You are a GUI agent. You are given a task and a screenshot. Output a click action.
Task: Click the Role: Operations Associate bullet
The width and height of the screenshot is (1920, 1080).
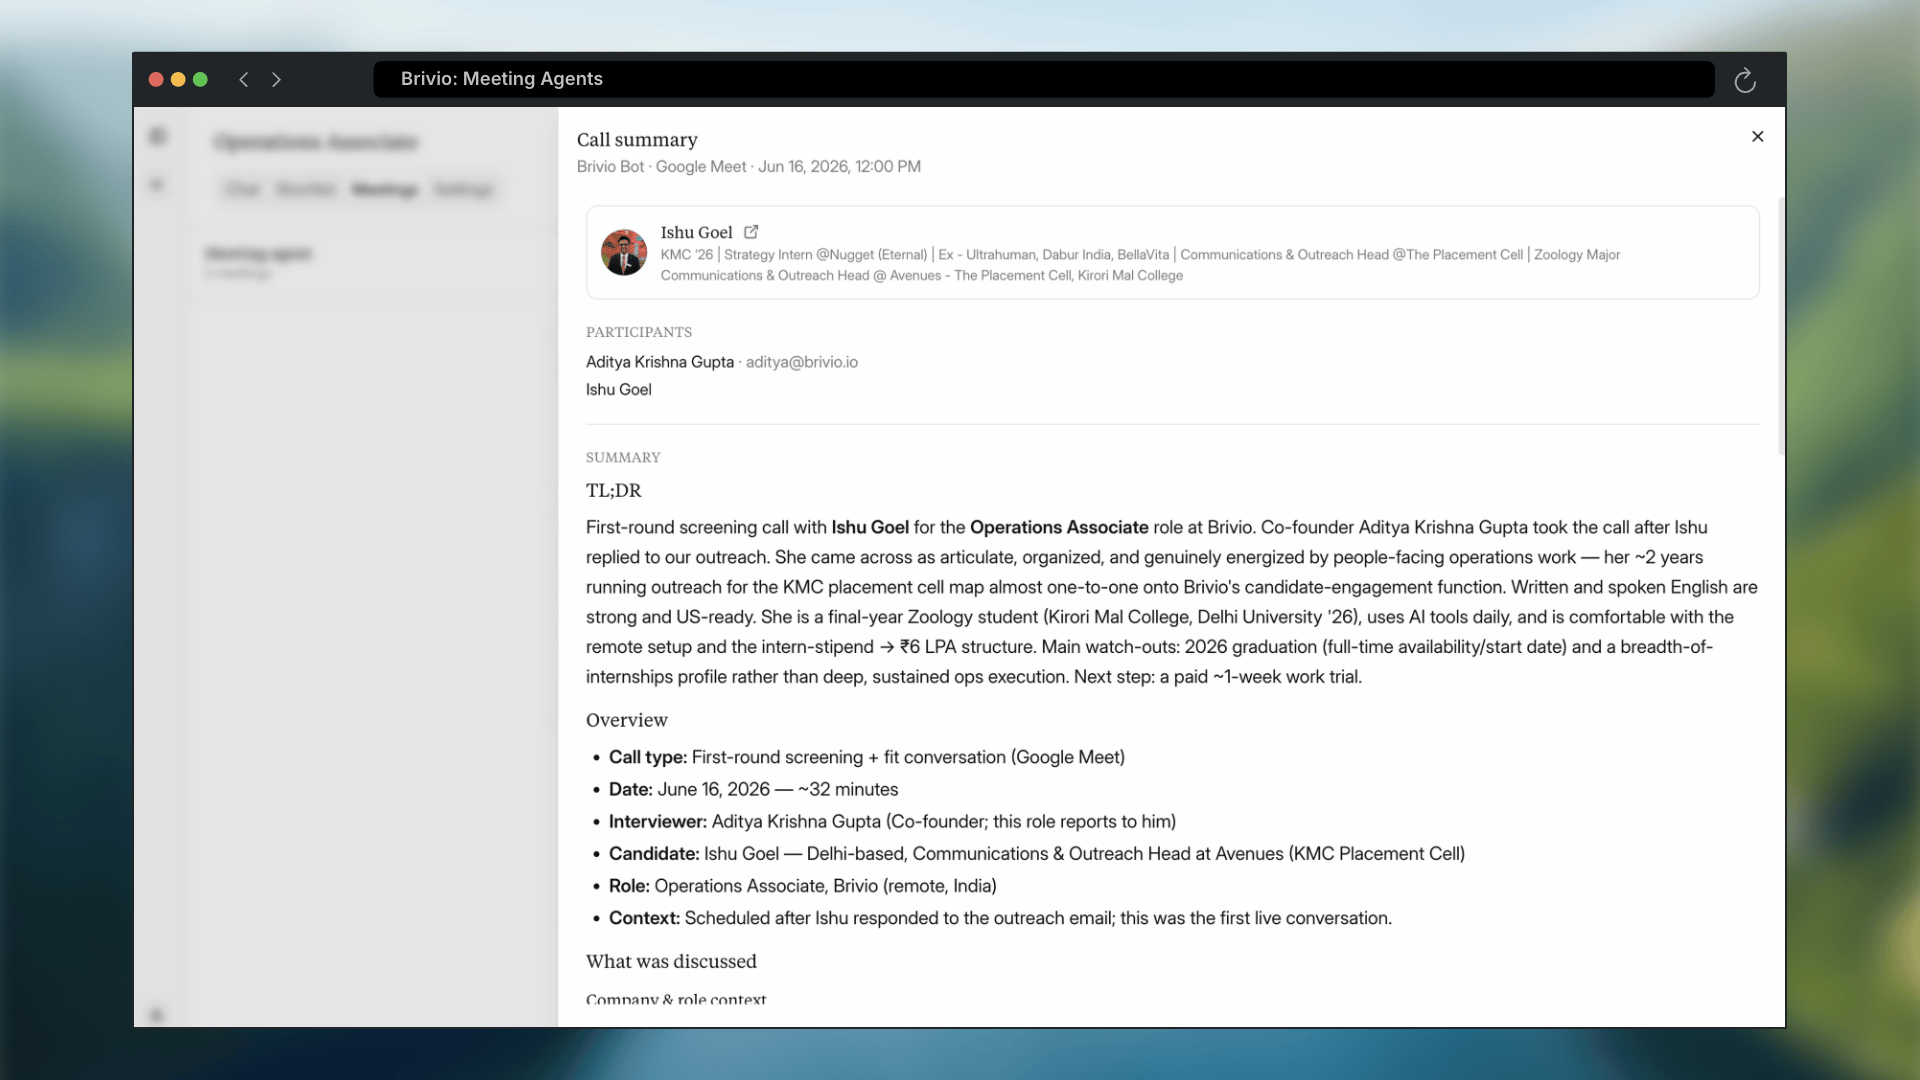(x=802, y=886)
